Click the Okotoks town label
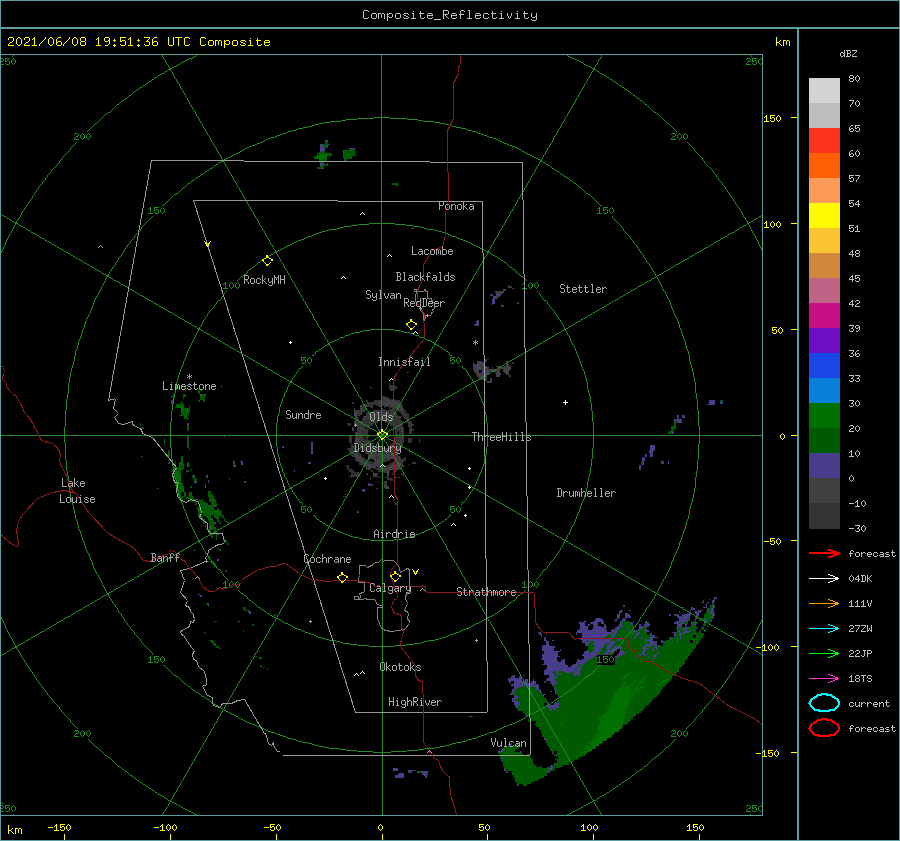The width and height of the screenshot is (900, 841). point(400,667)
